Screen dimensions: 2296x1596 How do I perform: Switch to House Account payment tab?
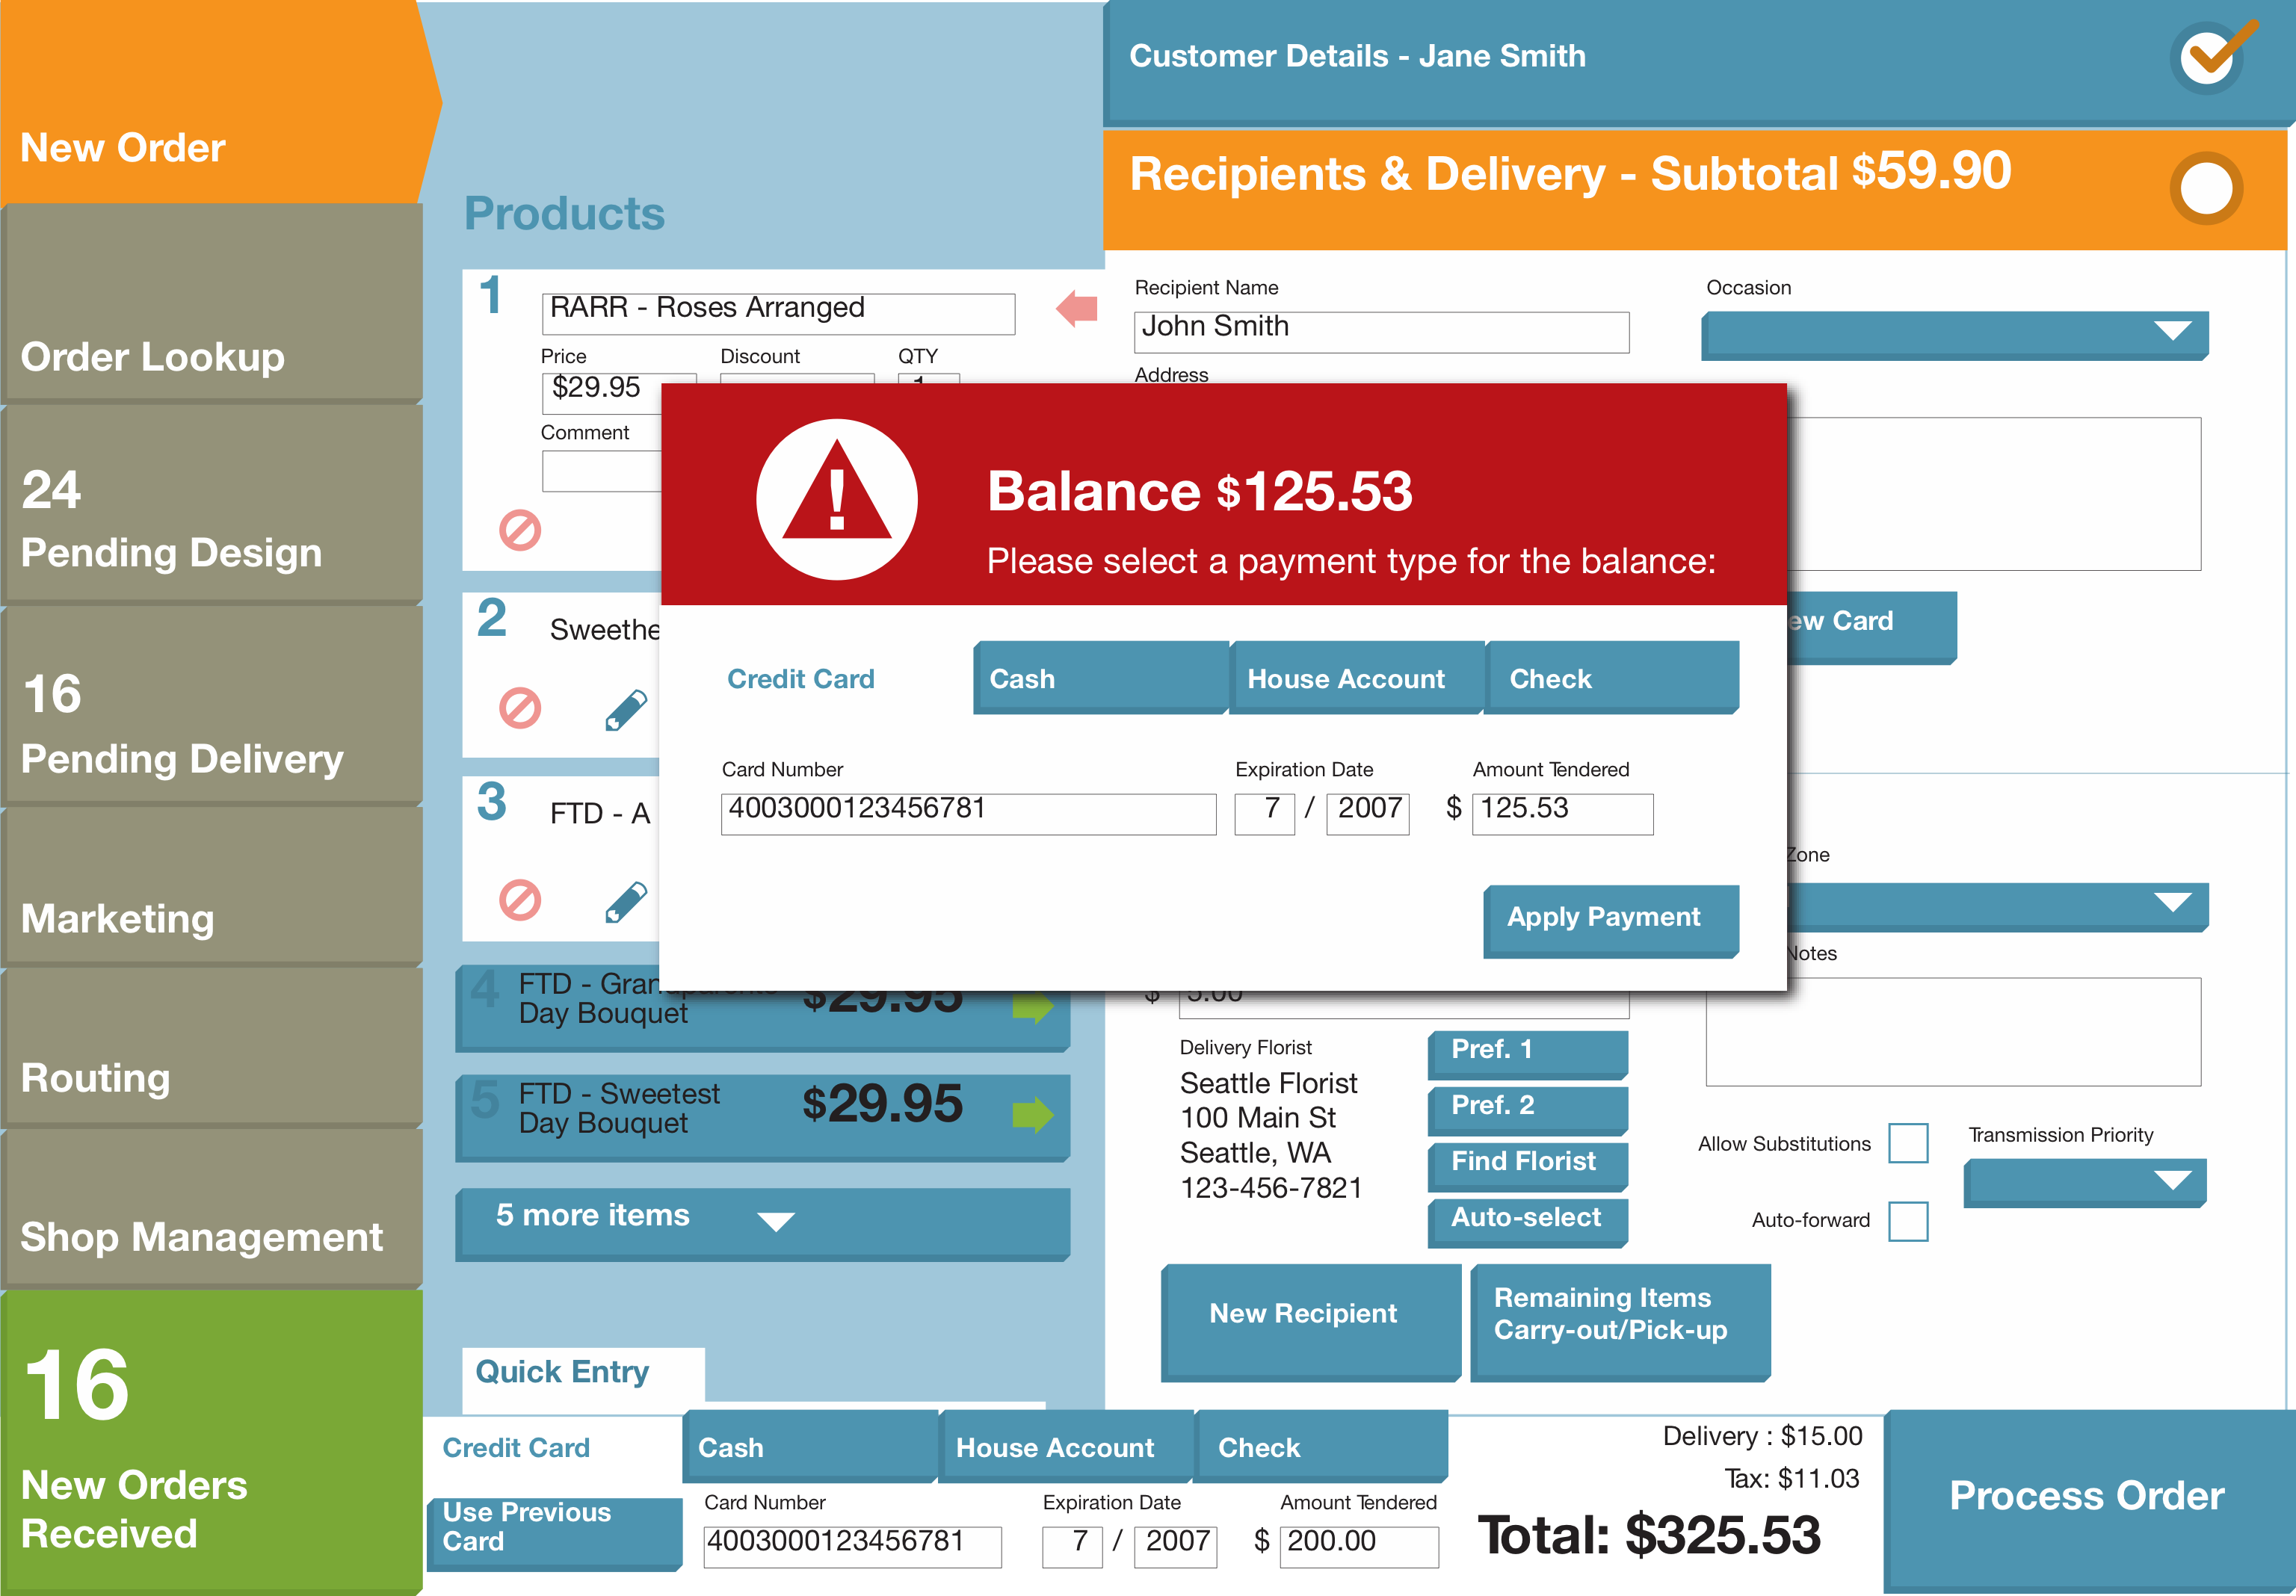coord(1355,678)
